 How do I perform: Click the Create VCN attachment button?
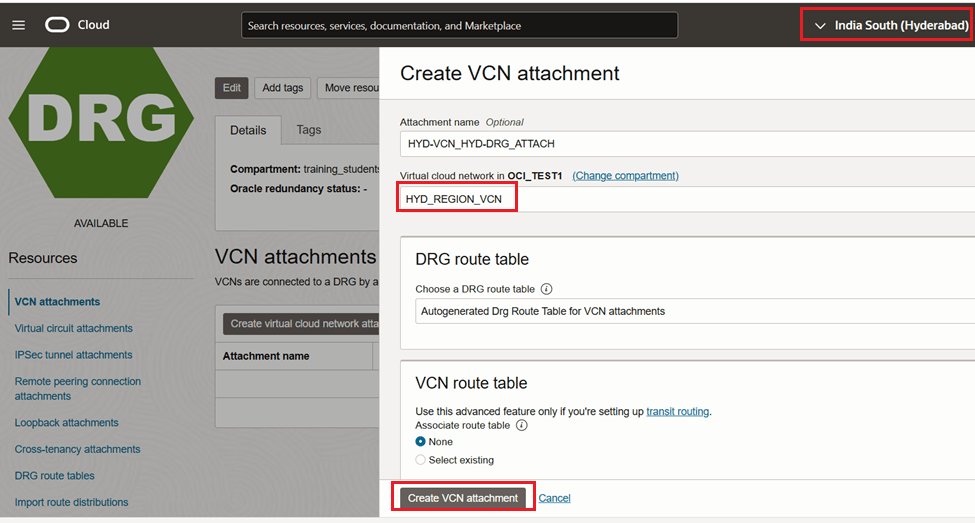[x=463, y=498]
